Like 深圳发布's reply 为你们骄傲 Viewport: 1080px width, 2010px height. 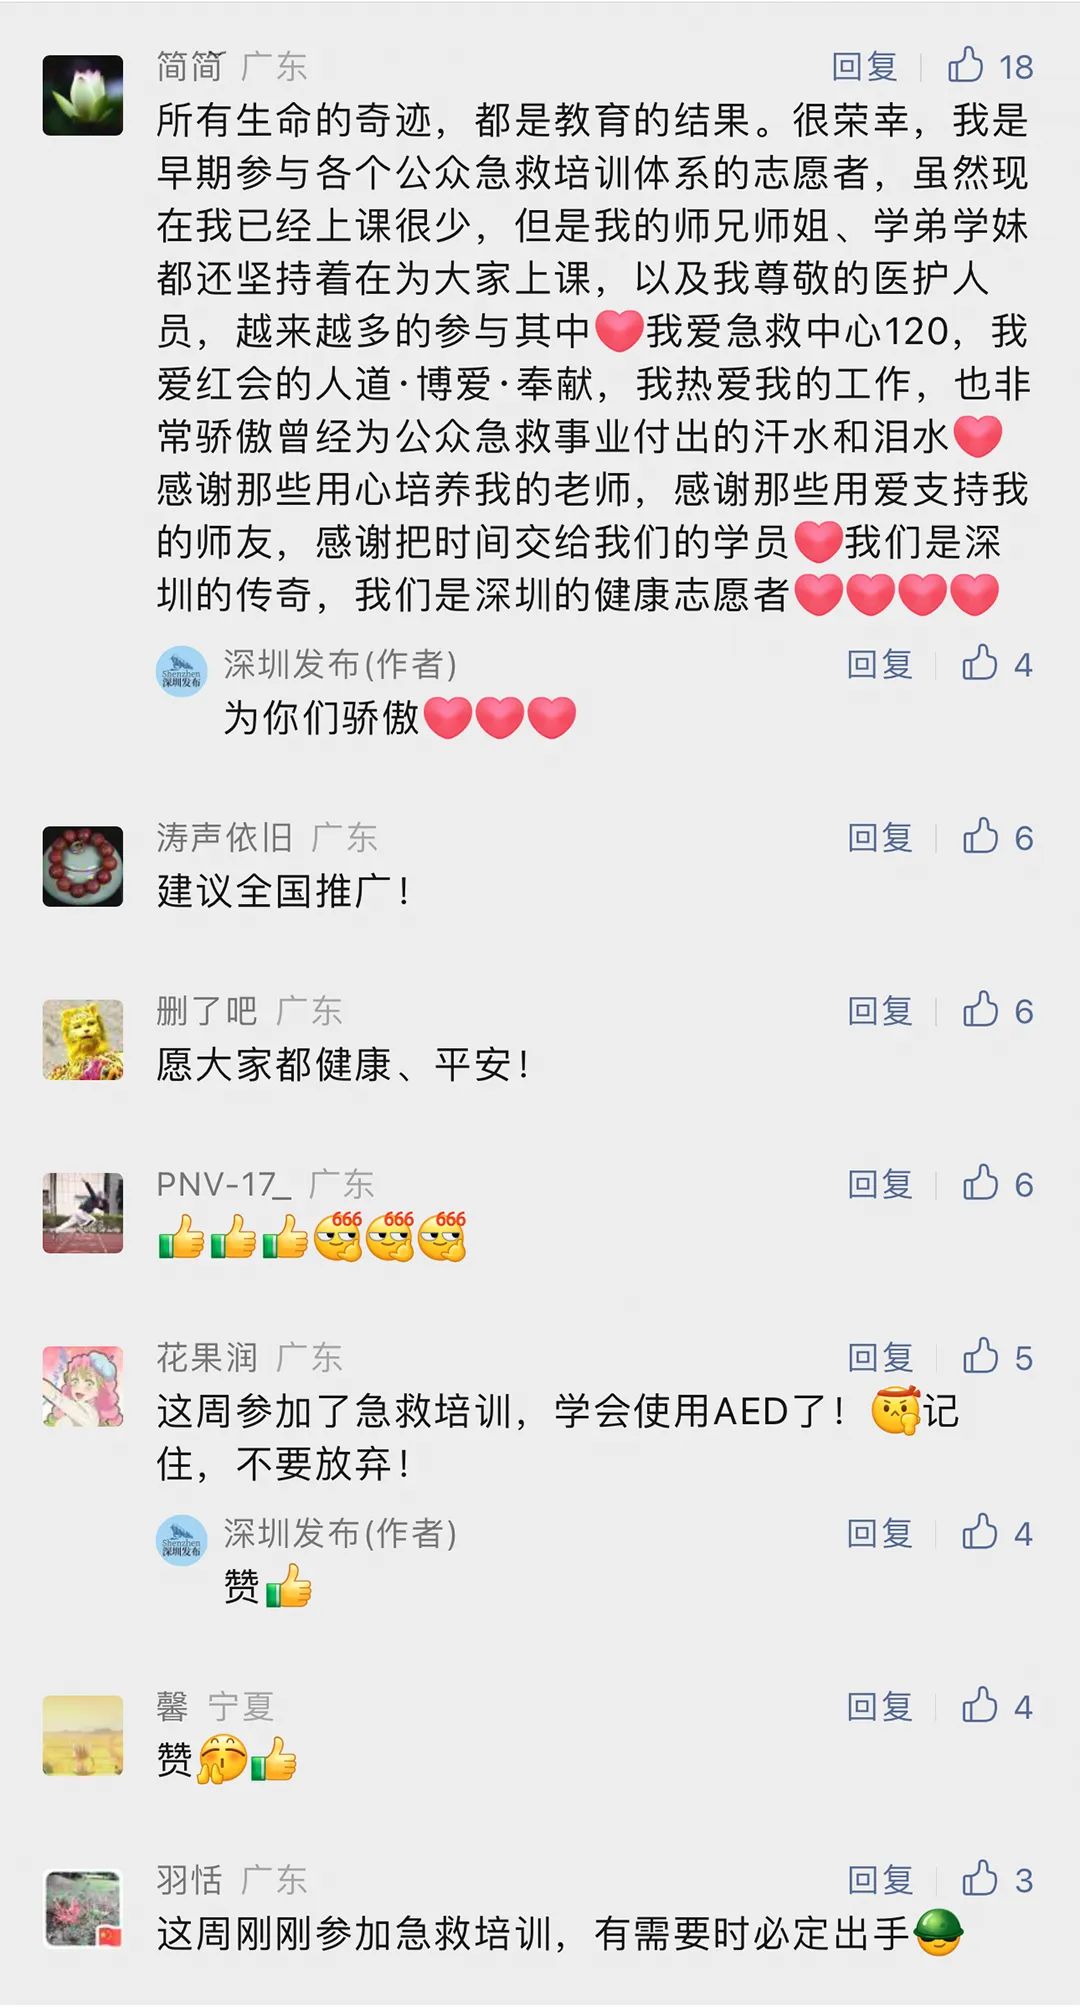click(x=997, y=664)
